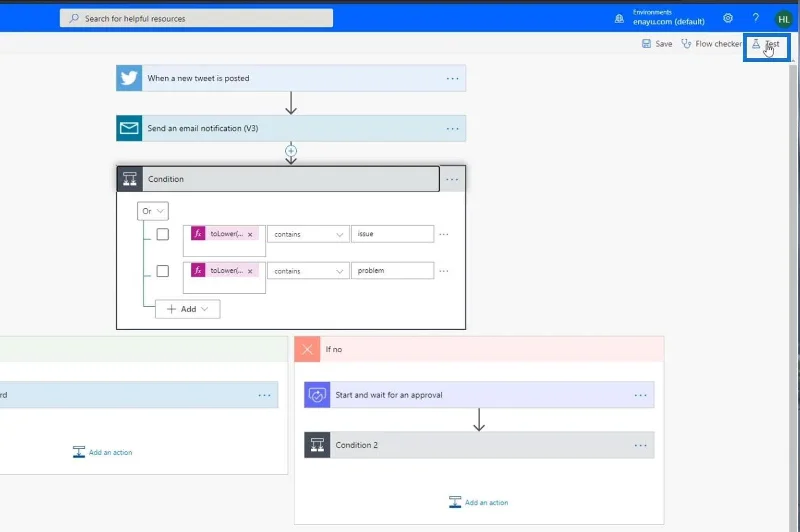Click the Twitter bird trigger icon

click(129, 78)
